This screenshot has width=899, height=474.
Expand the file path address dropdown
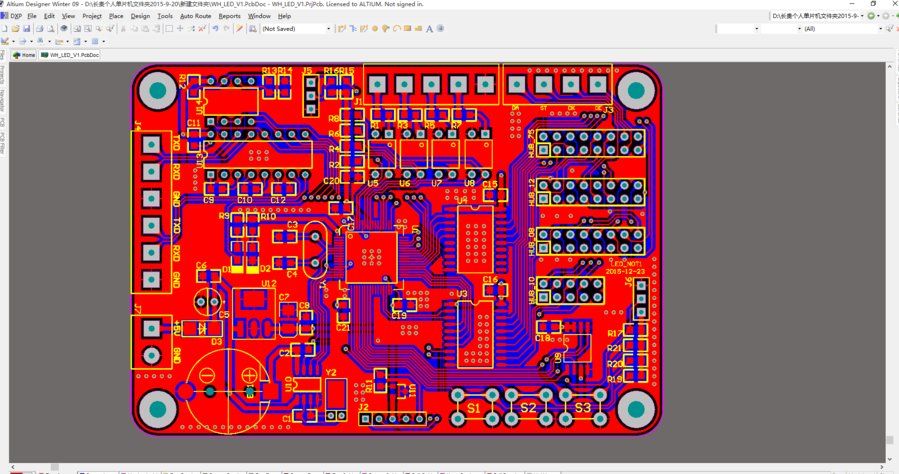(861, 16)
